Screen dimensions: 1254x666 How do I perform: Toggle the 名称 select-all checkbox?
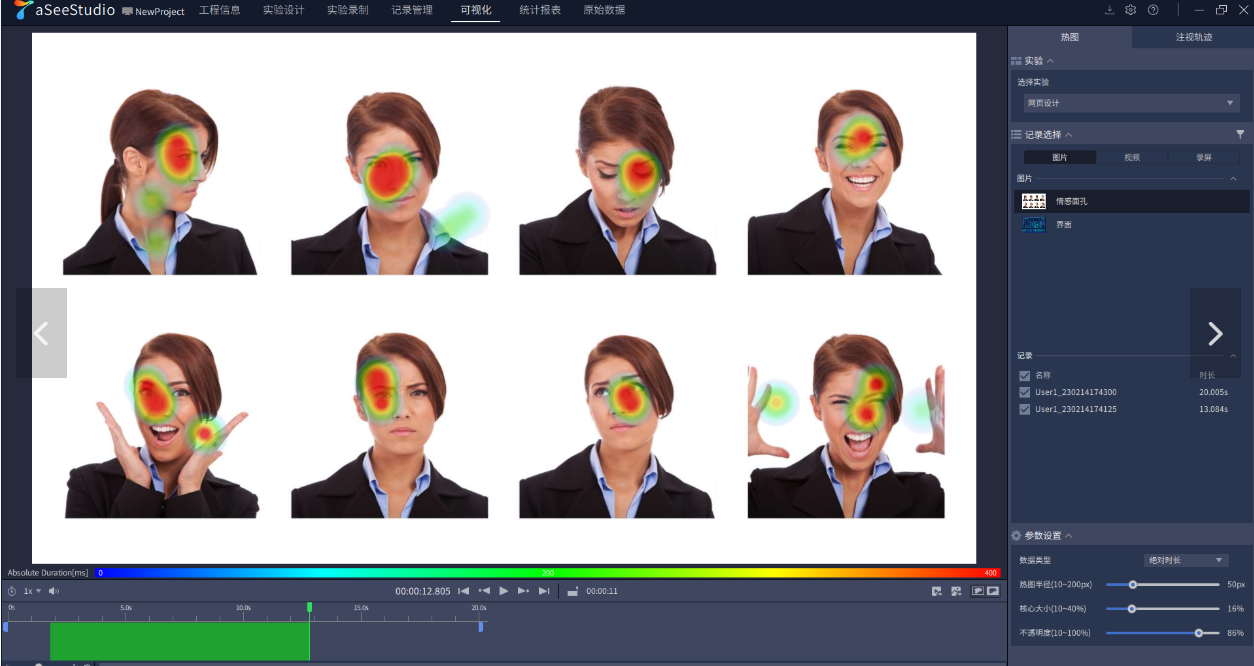[1024, 376]
